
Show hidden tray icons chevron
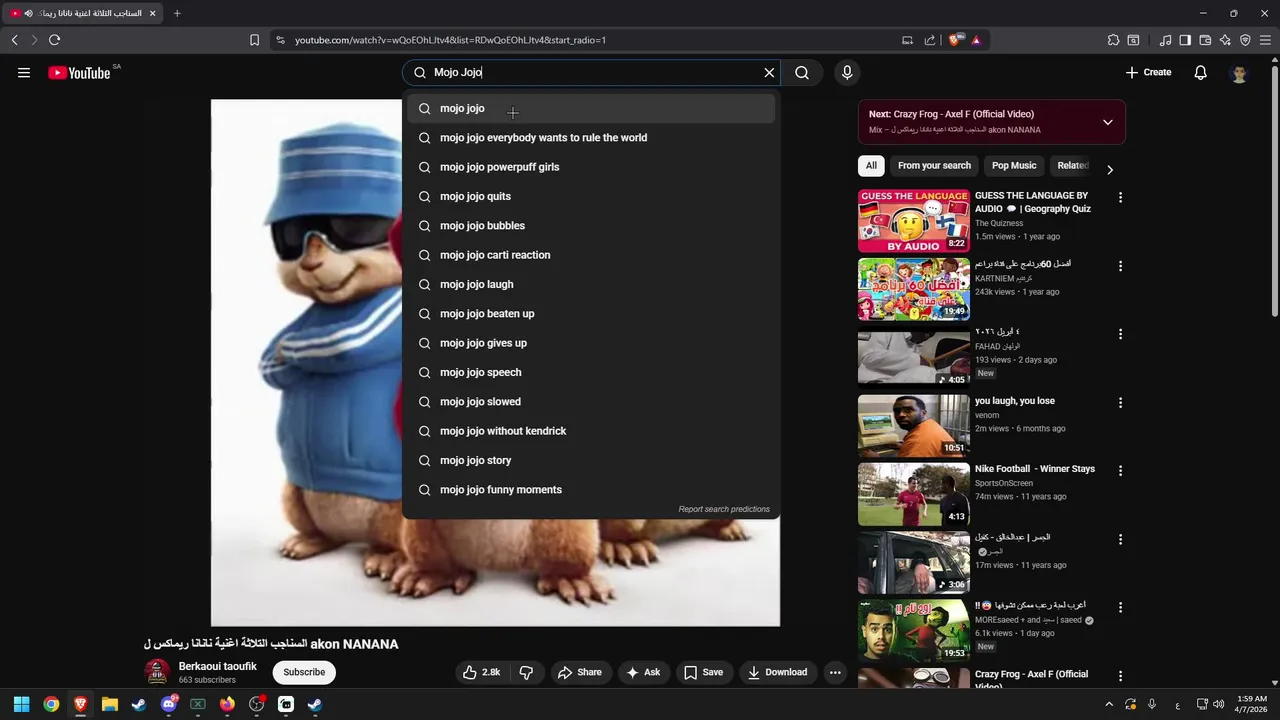tap(1109, 704)
